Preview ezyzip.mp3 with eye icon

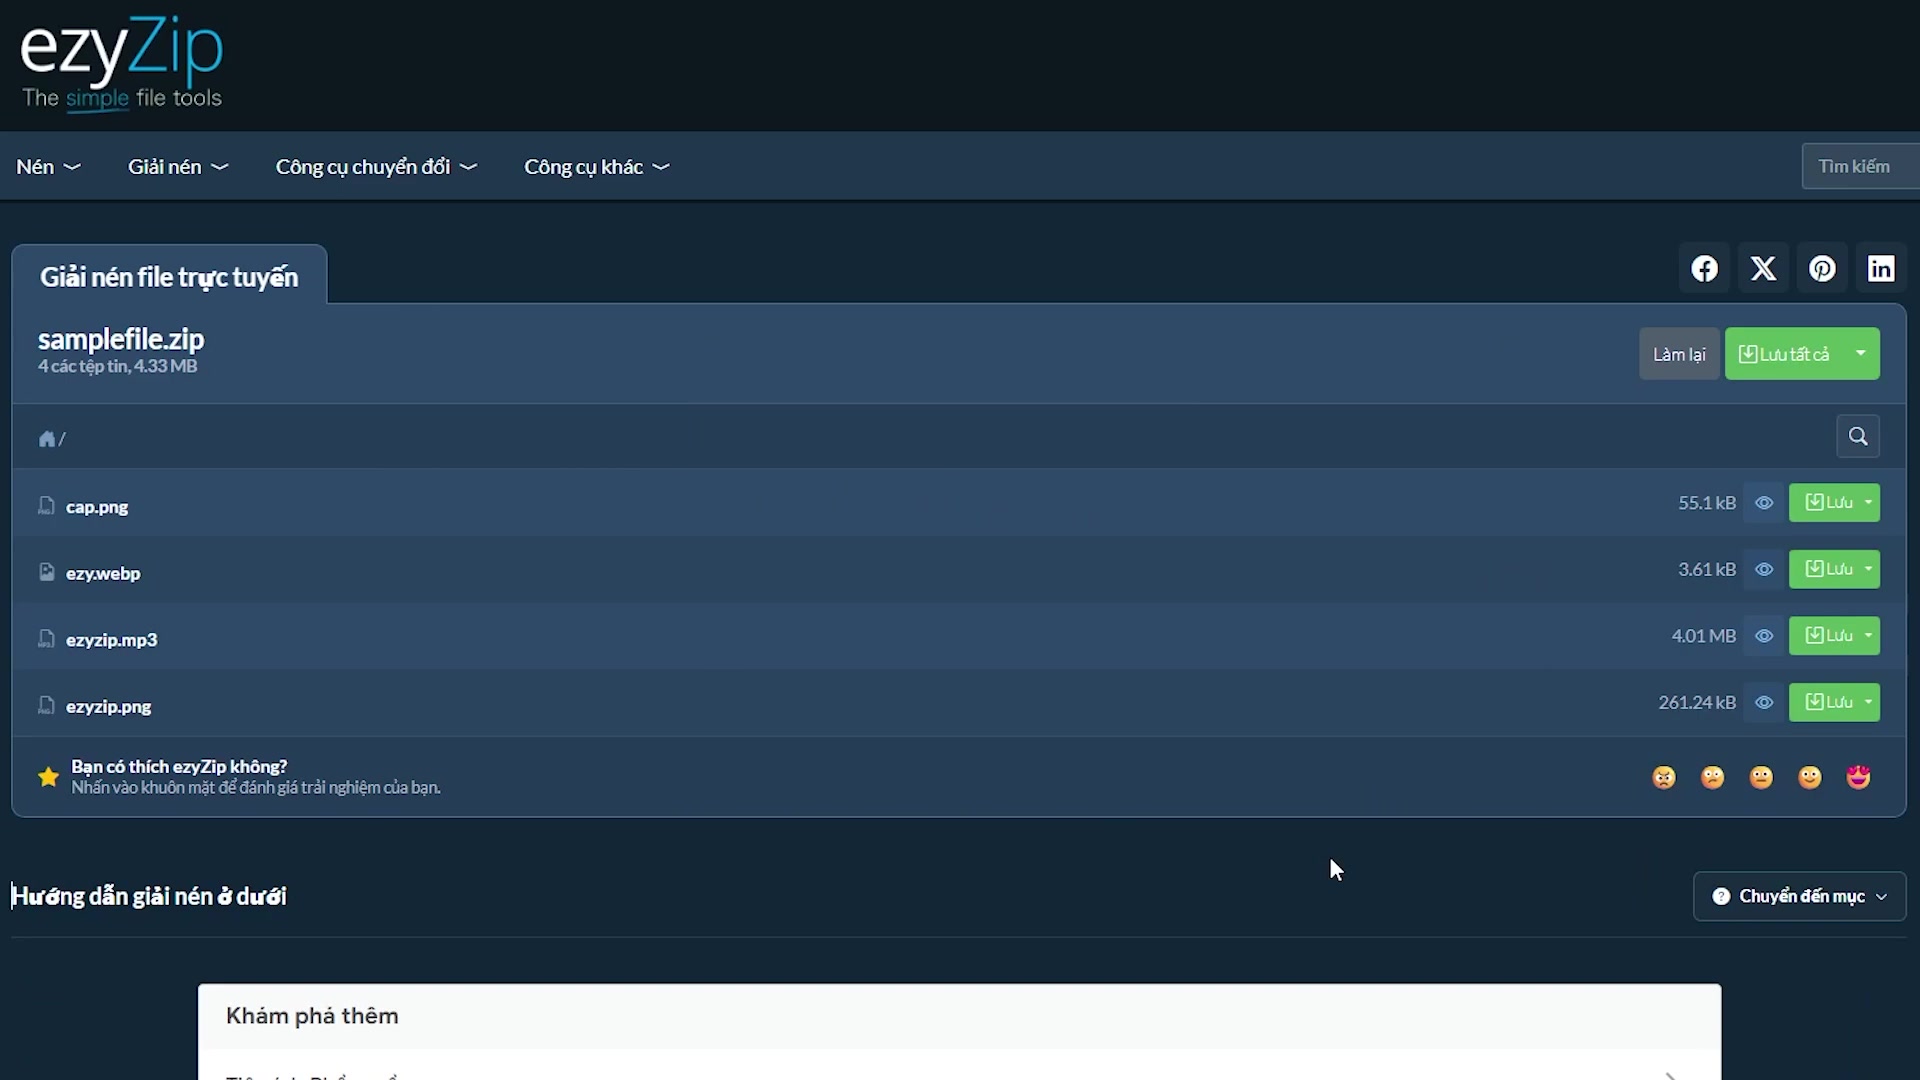pyautogui.click(x=1764, y=636)
